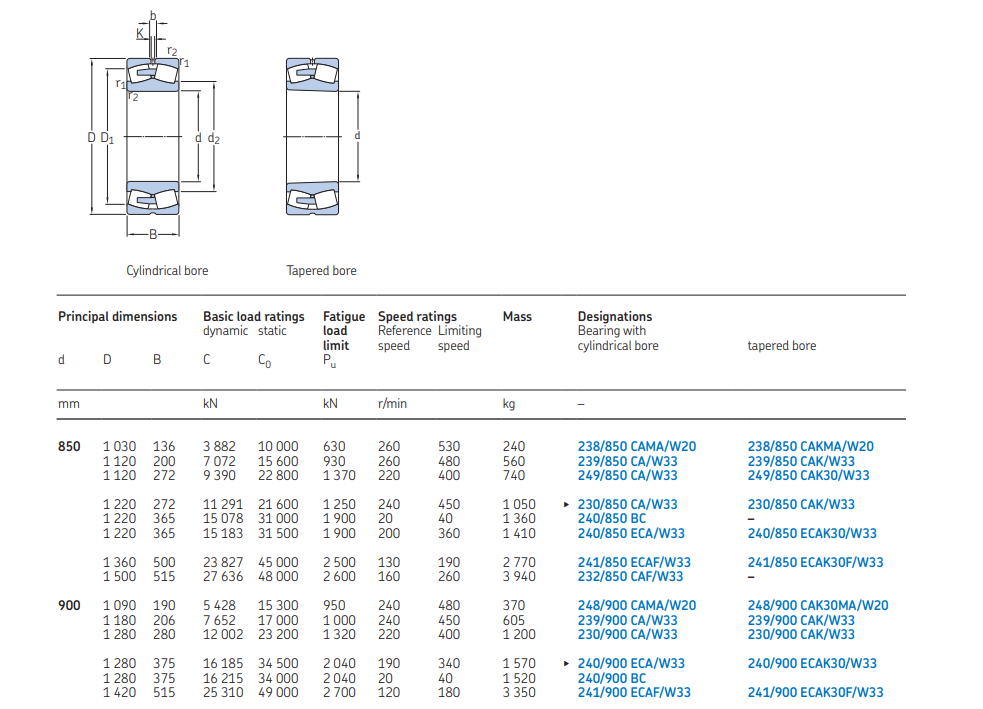
Task: Select the mass value 3 940
Action: click(518, 576)
